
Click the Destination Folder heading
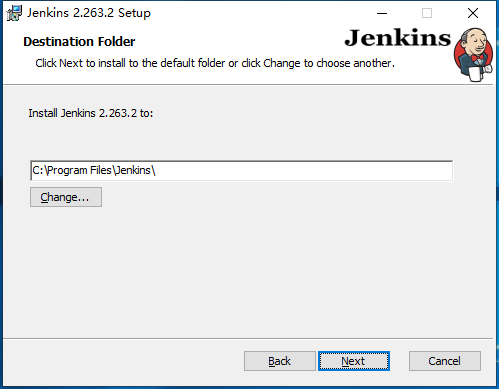79,42
